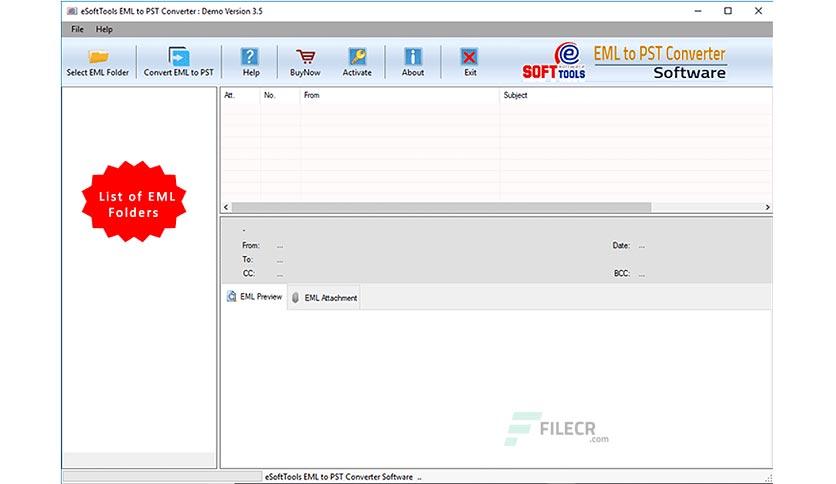The width and height of the screenshot is (836, 484).
Task: Click the No. column header
Action: [280, 95]
